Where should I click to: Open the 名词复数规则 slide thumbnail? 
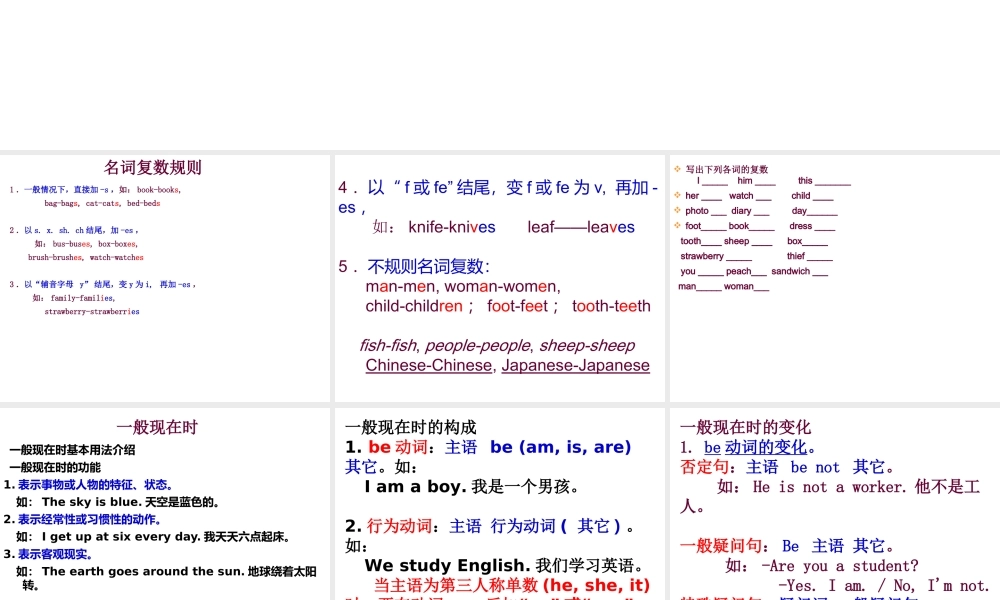[x=165, y=278]
